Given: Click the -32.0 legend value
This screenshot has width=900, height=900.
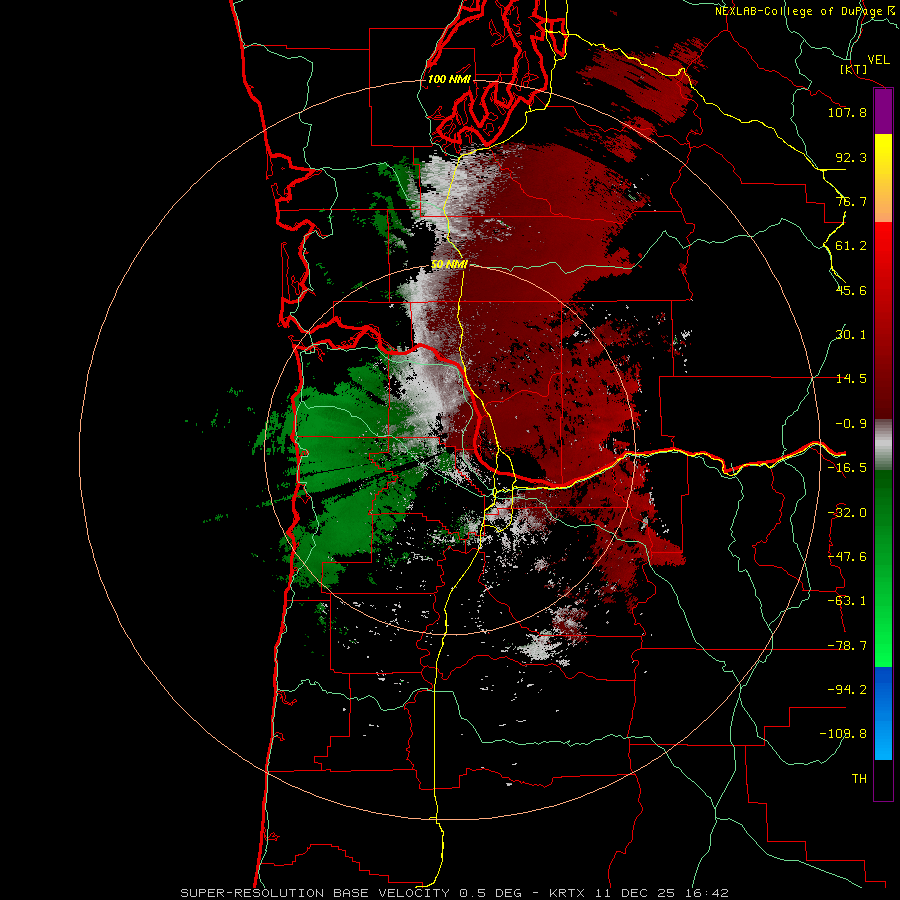Looking at the screenshot, I should click(x=847, y=513).
